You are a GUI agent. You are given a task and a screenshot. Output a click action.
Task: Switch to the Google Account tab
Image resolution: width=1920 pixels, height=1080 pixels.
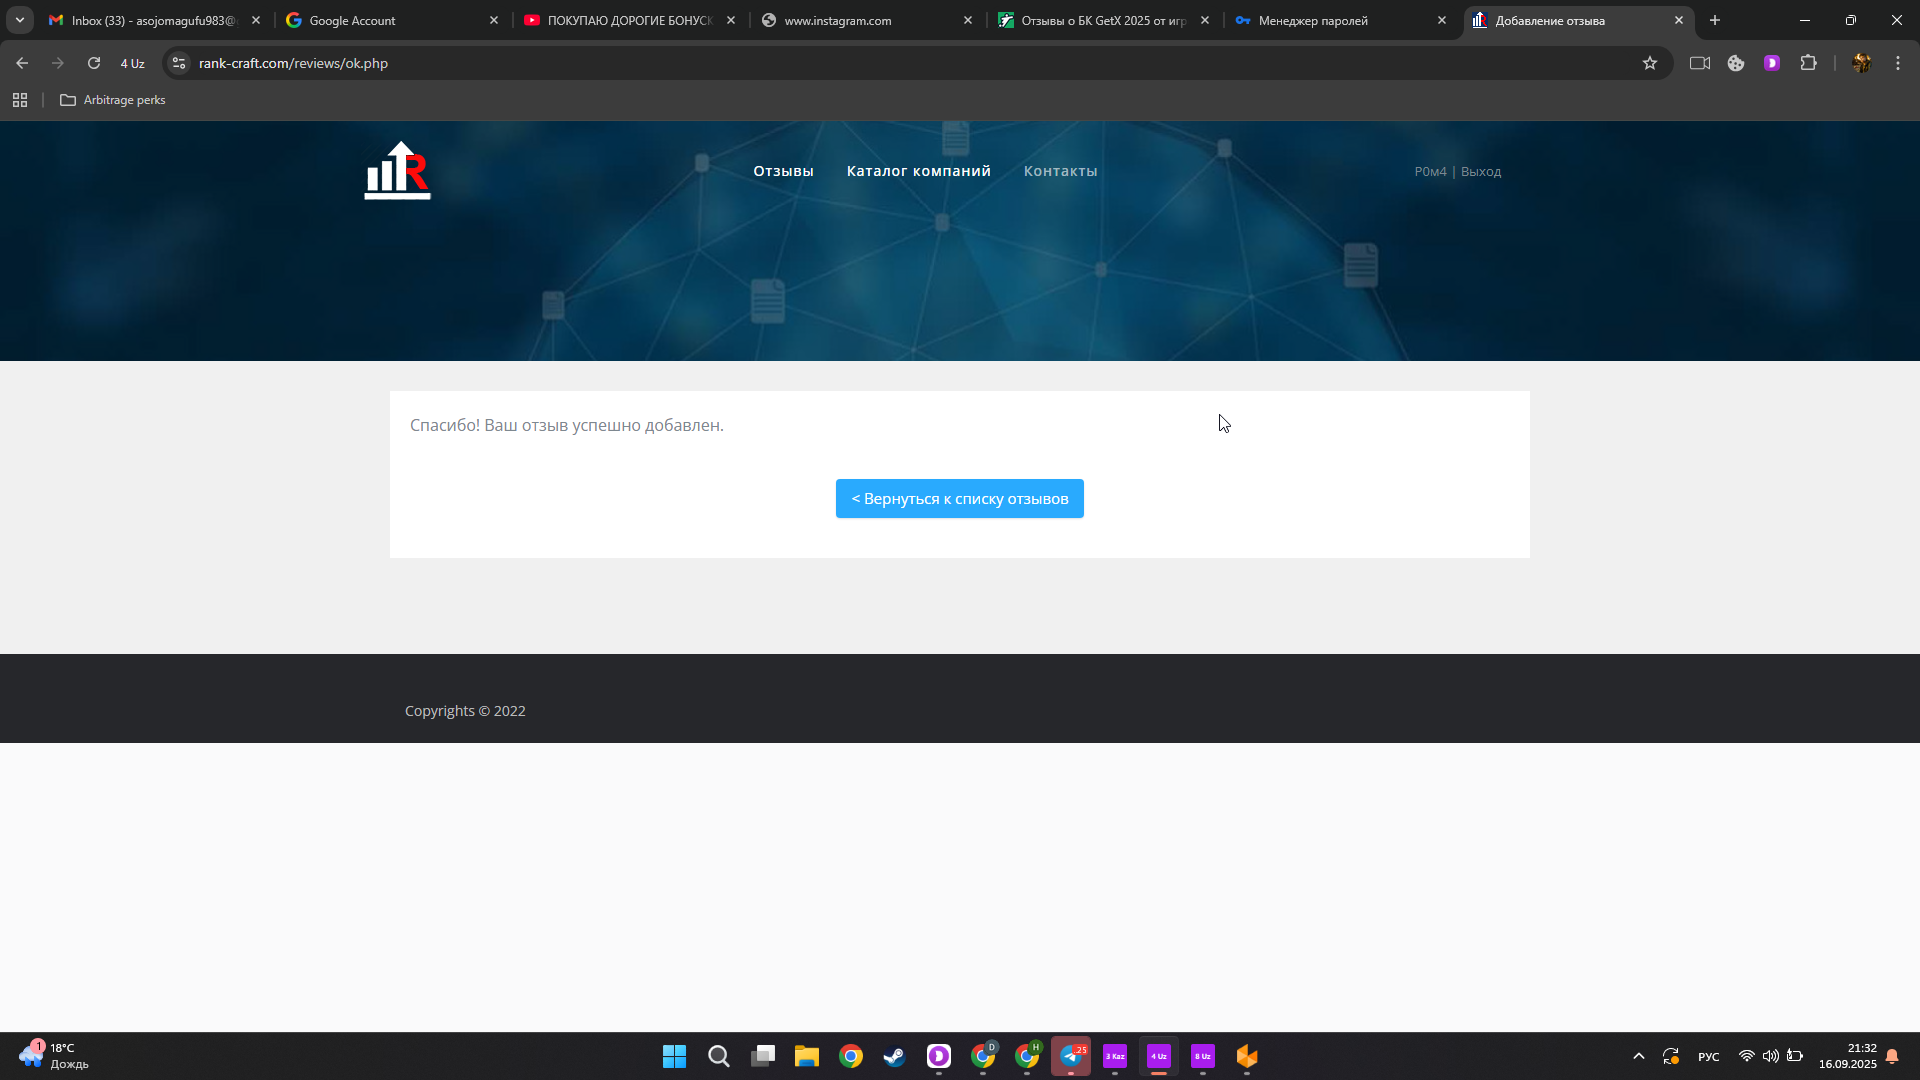(390, 20)
